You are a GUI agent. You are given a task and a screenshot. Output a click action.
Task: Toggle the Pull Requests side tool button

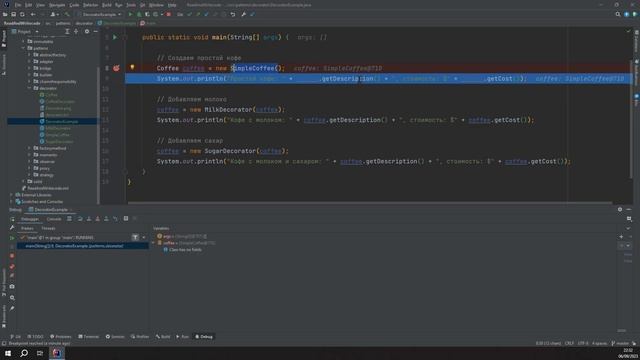click(x=4, y=282)
